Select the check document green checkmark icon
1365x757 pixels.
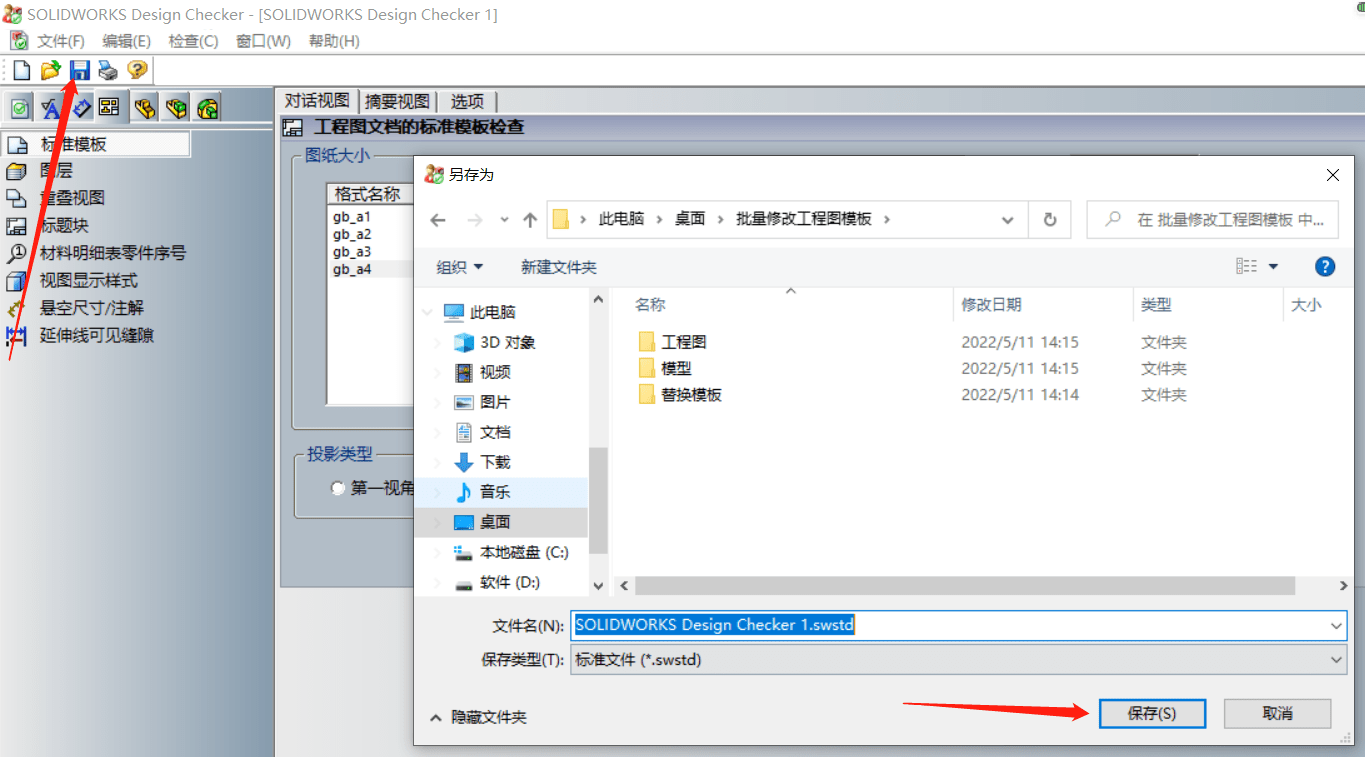pos(19,106)
